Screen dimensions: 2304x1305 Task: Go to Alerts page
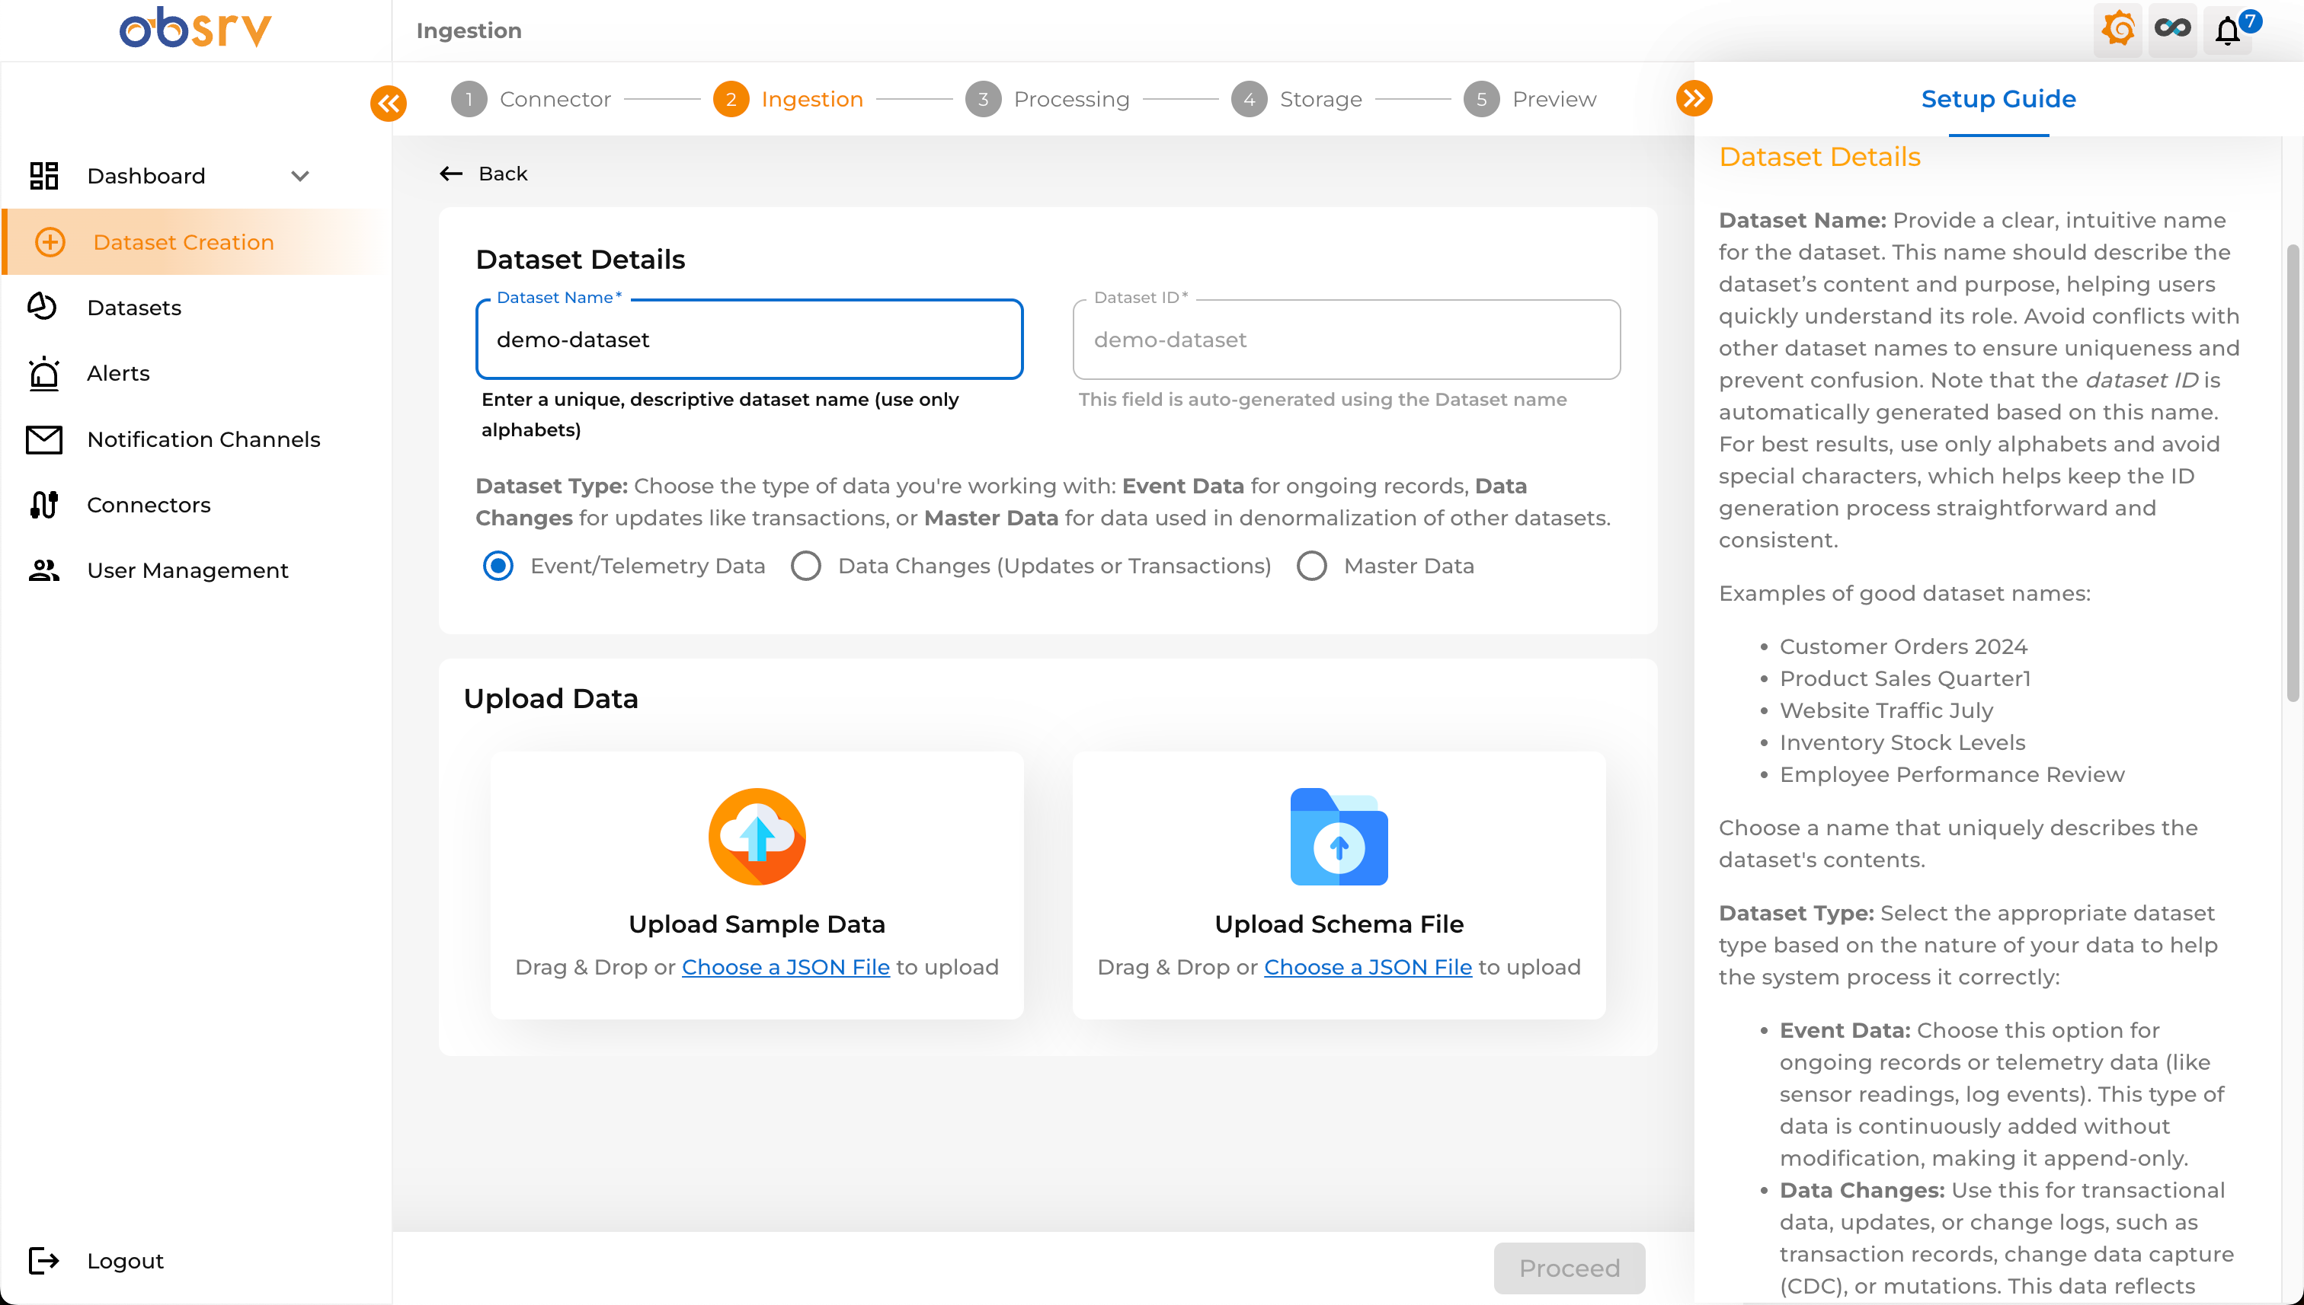point(197,373)
